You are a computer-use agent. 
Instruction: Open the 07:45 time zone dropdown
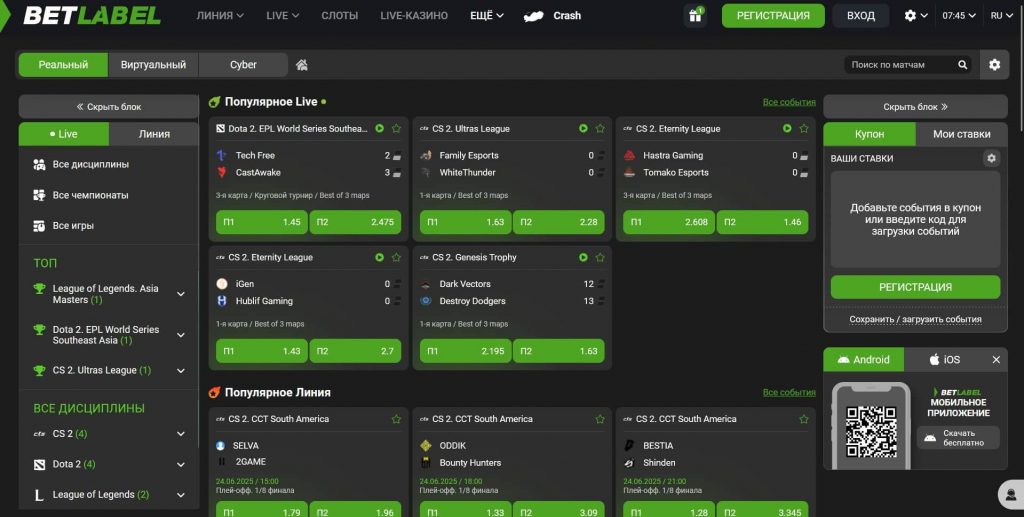[x=959, y=16]
